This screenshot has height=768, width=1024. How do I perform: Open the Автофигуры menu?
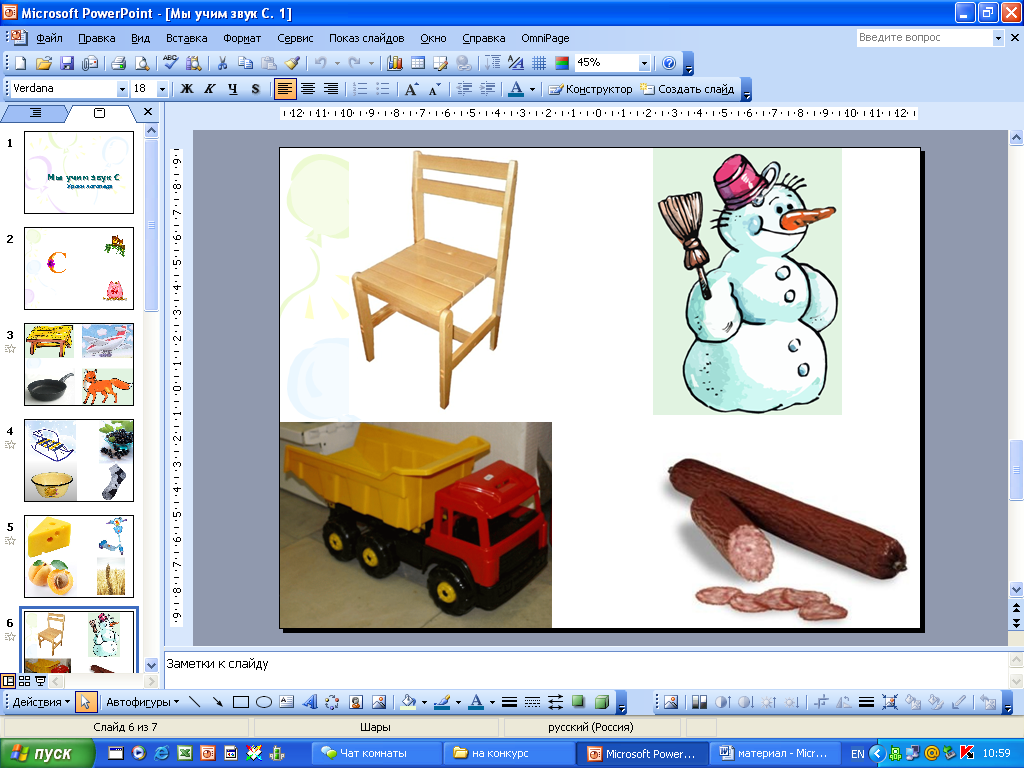tap(142, 702)
